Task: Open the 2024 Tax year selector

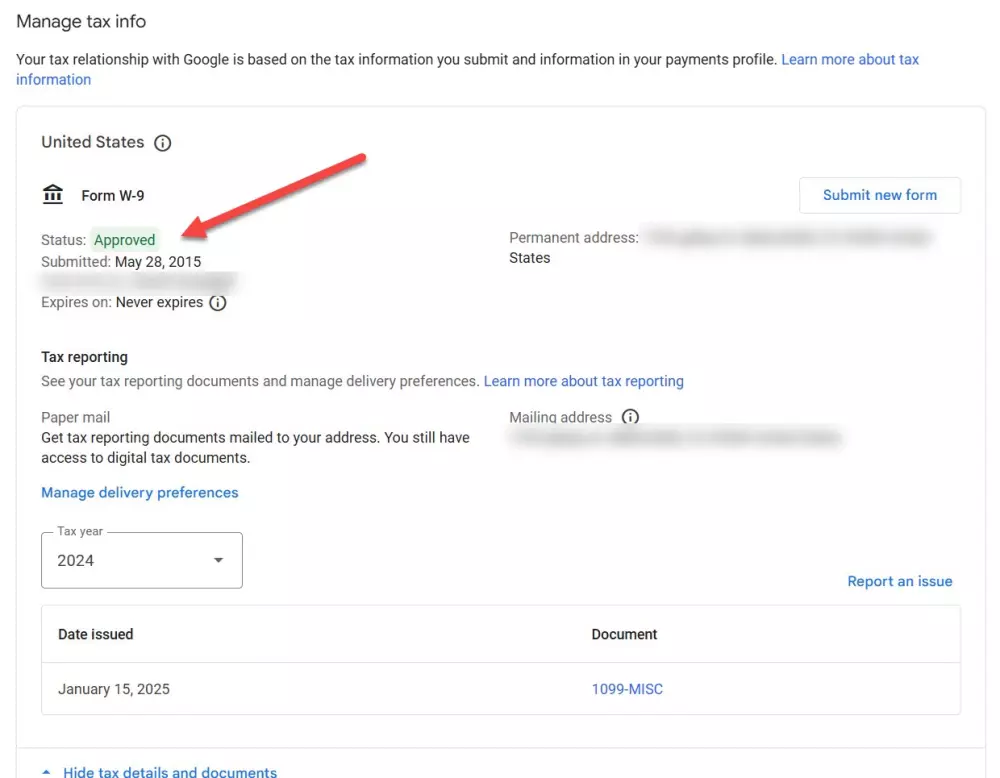Action: (x=141, y=560)
